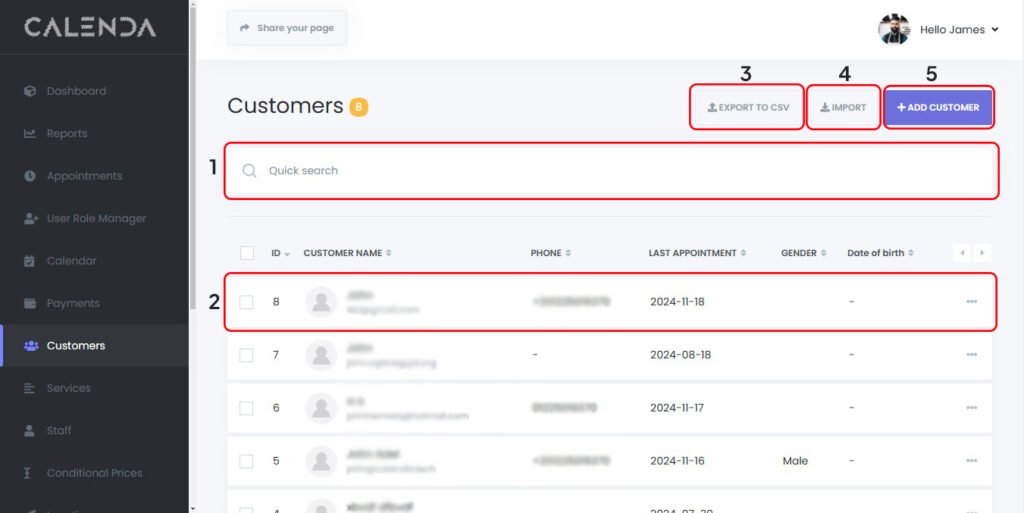This screenshot has height=513, width=1024.
Task: Check the box for customer ID 5
Action: click(x=246, y=461)
